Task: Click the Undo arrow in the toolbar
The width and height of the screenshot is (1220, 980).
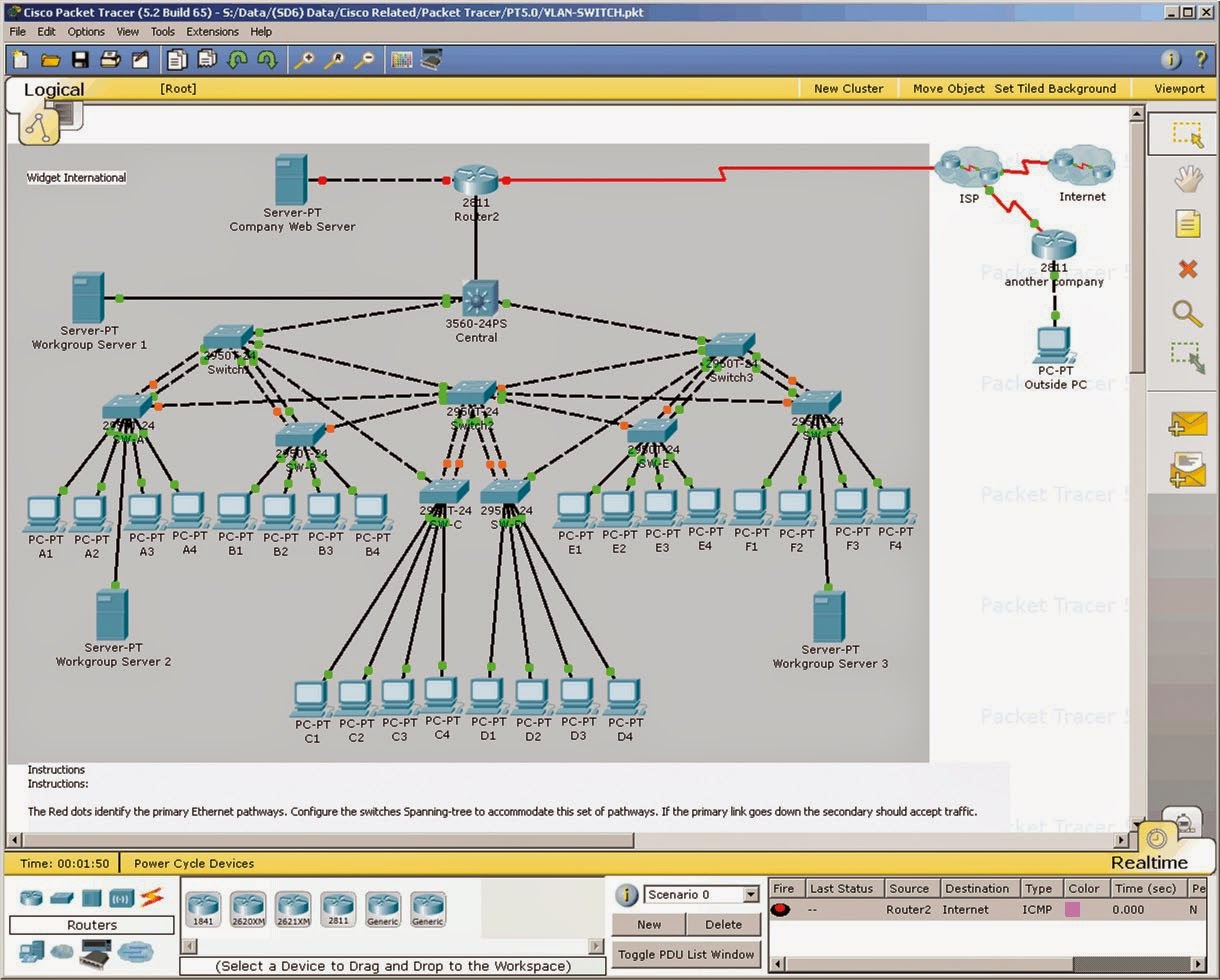Action: (238, 59)
